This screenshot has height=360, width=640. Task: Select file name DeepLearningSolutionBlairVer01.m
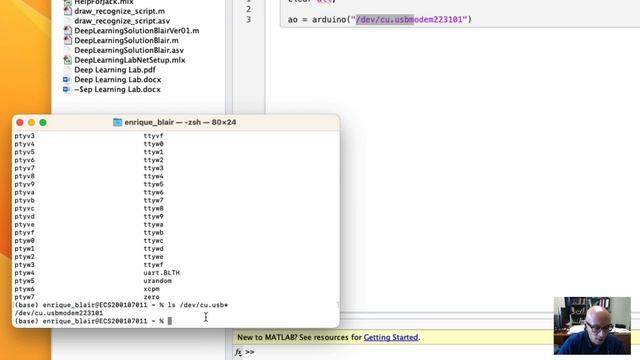click(x=137, y=31)
